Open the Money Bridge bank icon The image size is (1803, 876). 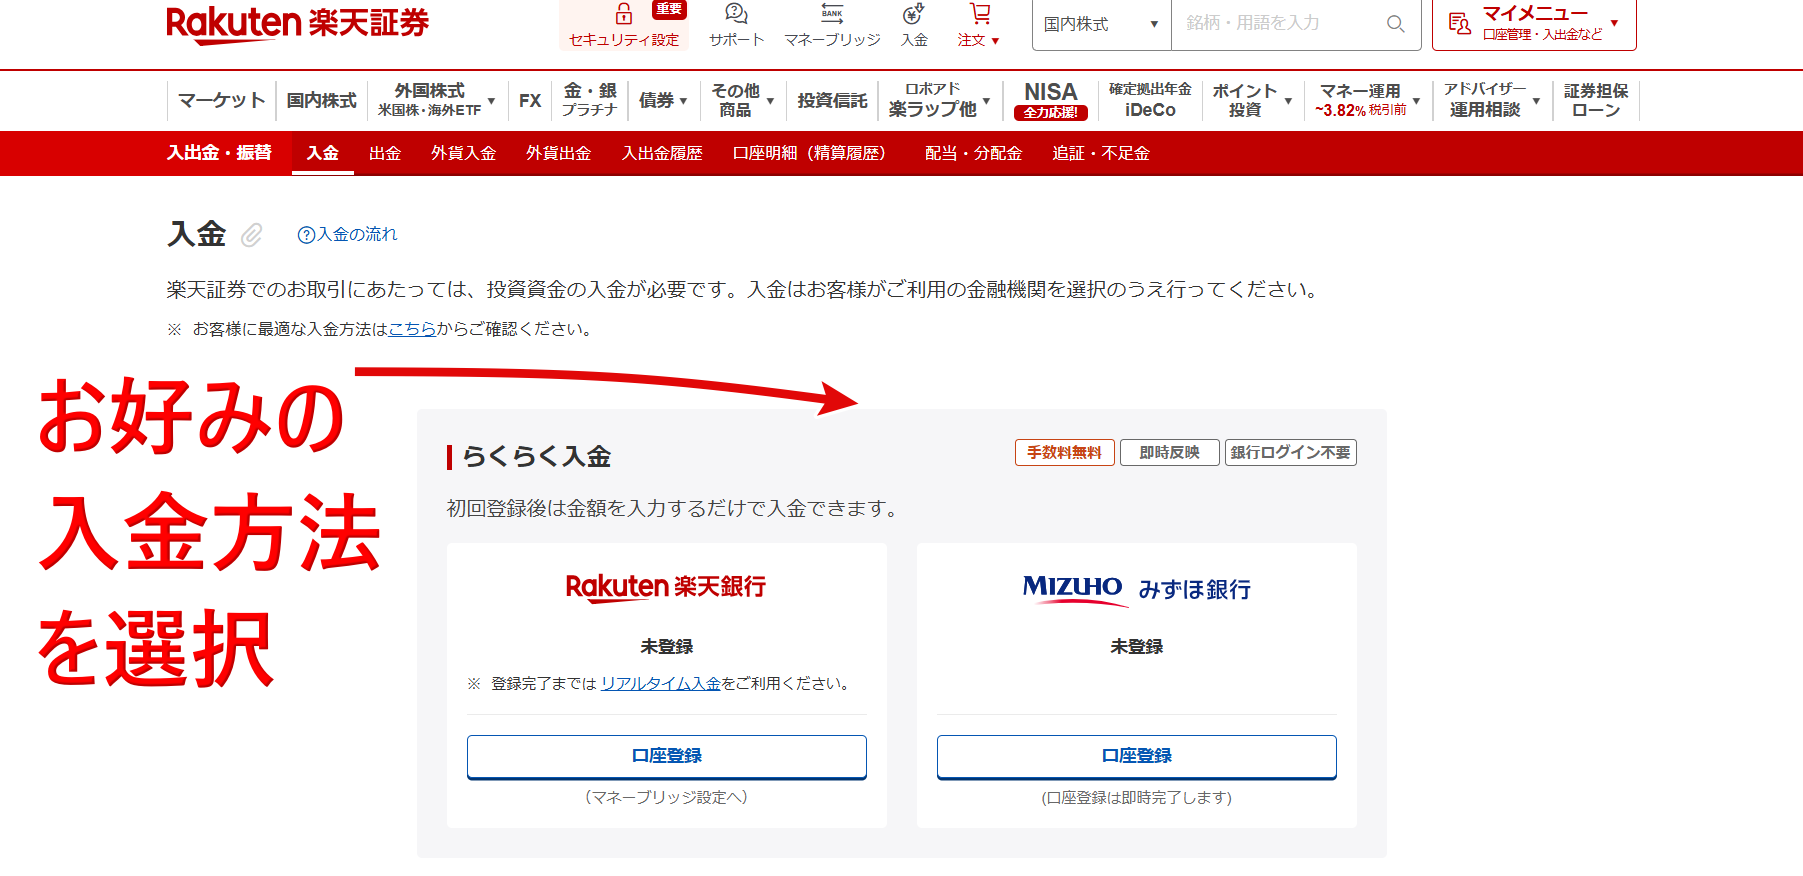click(832, 13)
